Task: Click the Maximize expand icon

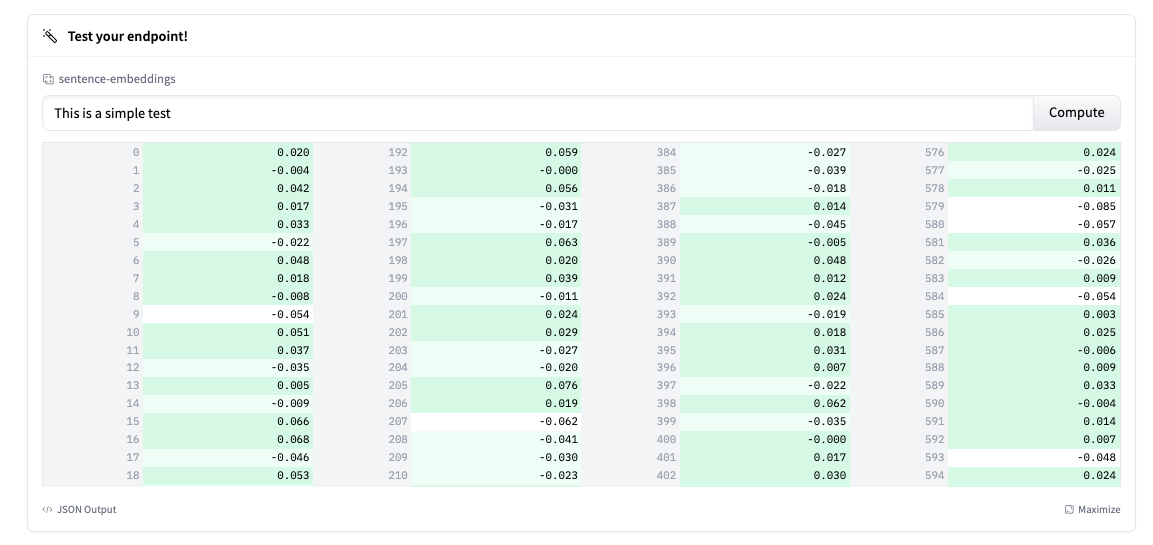Action: 1069,510
